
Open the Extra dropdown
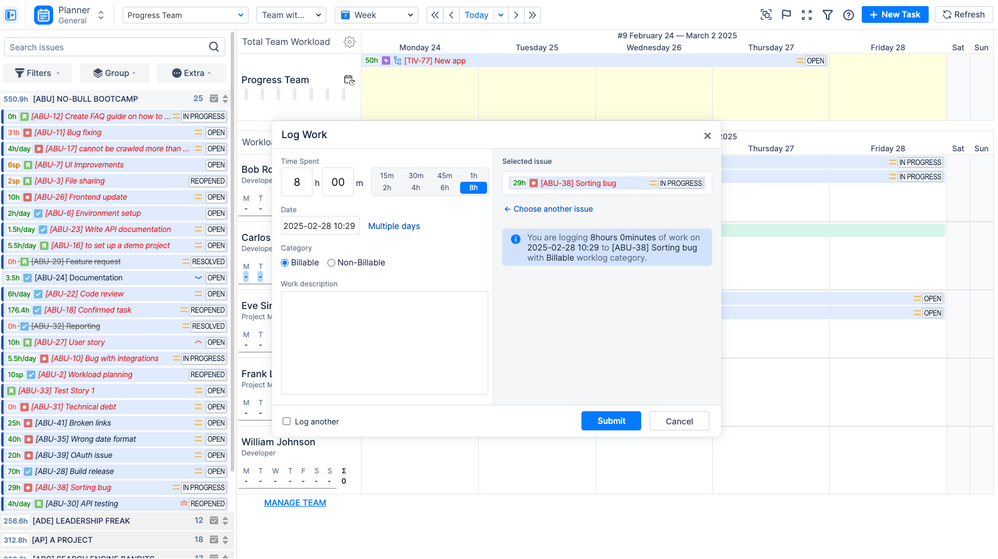point(192,73)
